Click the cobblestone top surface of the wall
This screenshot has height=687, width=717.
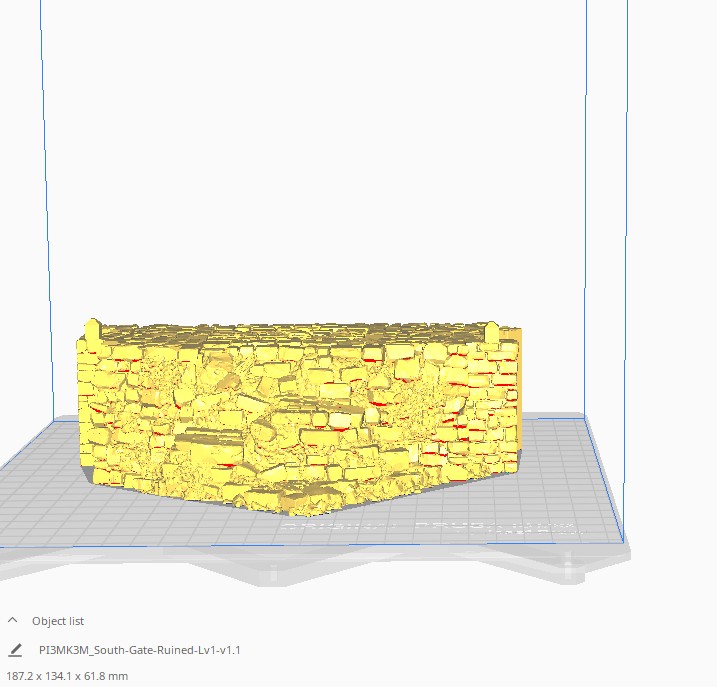pyautogui.click(x=293, y=333)
